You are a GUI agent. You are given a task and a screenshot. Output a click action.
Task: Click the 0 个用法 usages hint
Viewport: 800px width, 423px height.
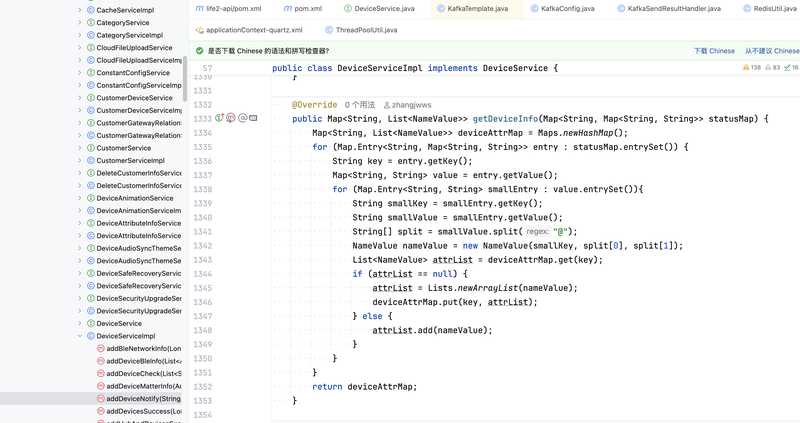[x=360, y=105]
